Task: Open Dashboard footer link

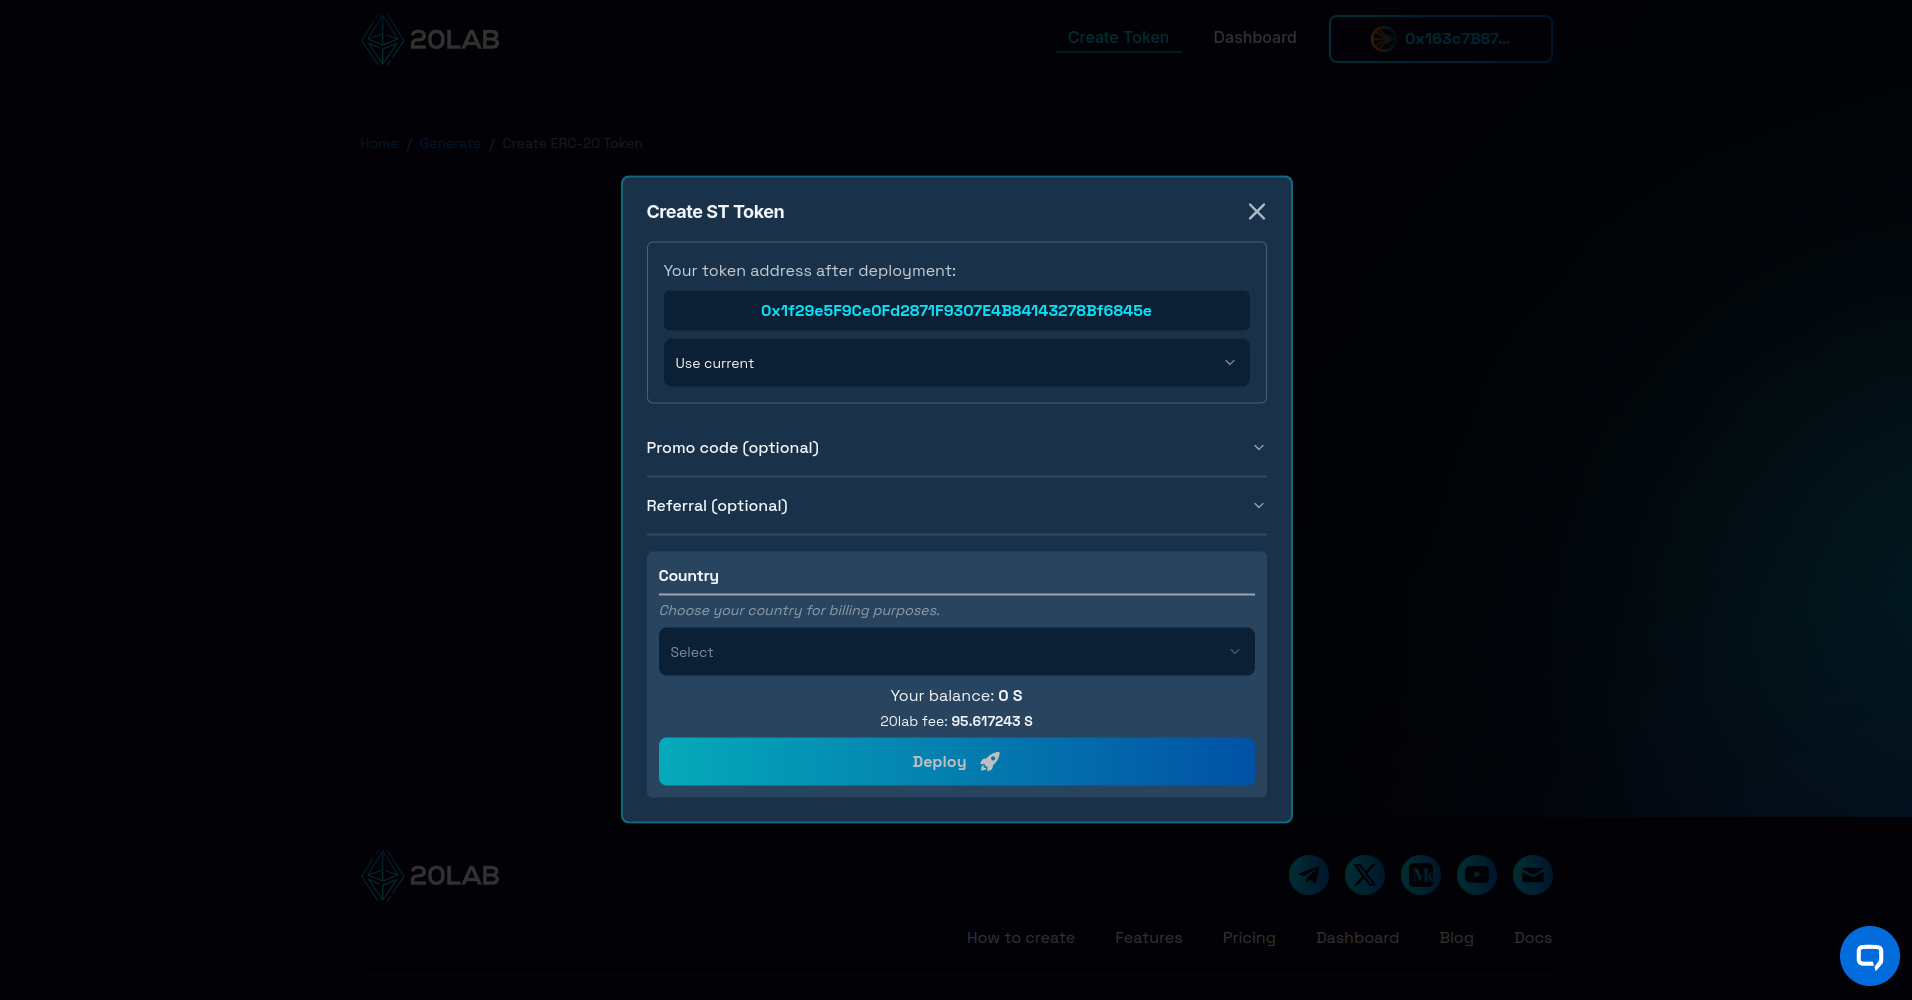Action: coord(1357,938)
